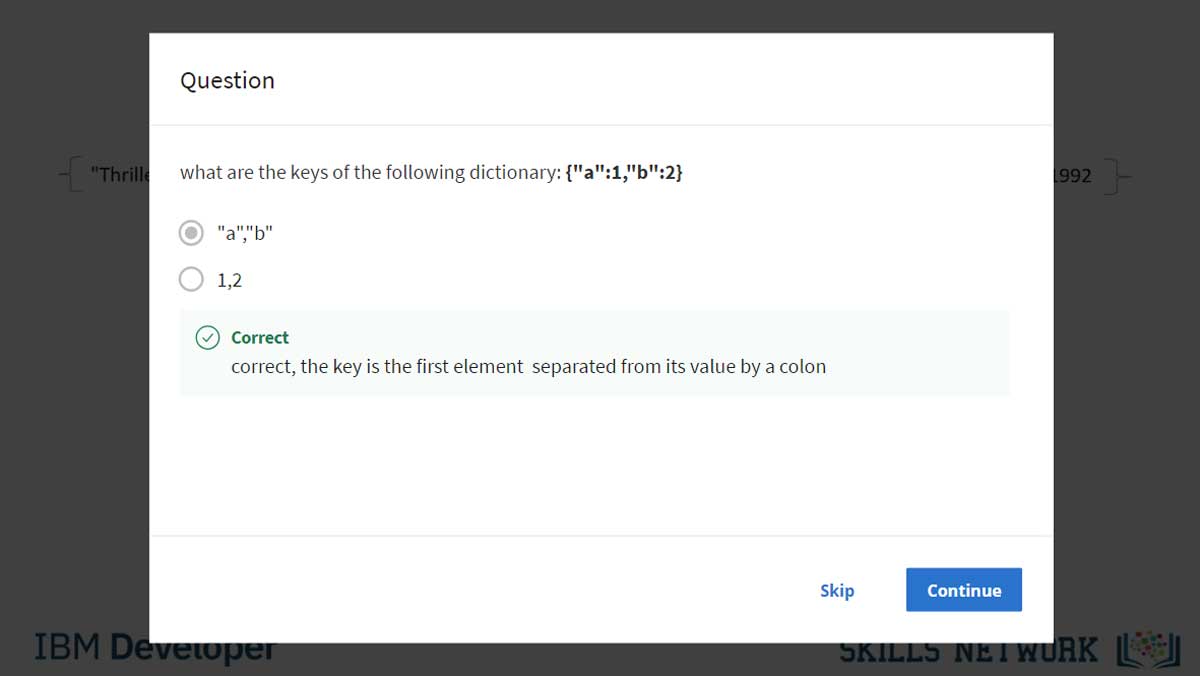Click the Question dialog heading

point(227,80)
